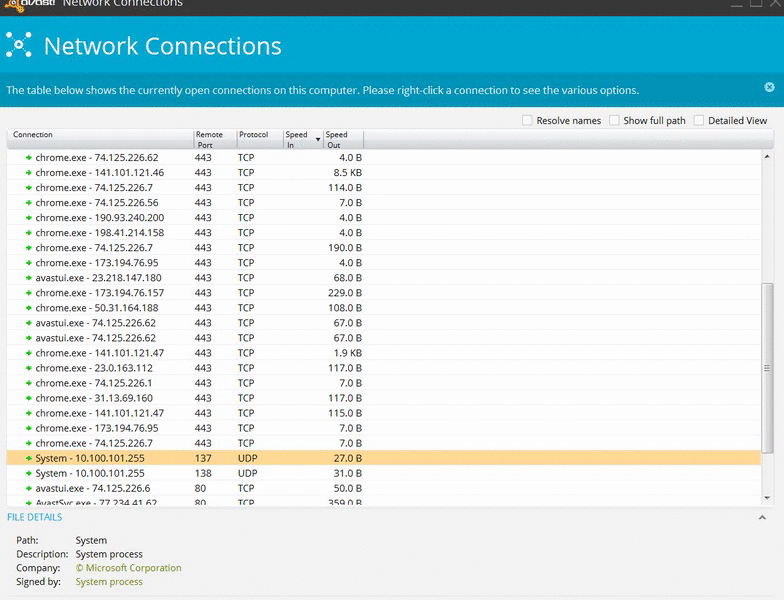The image size is (784, 600).
Task: Click the Avast logo in the title bar
Action: point(29,4)
